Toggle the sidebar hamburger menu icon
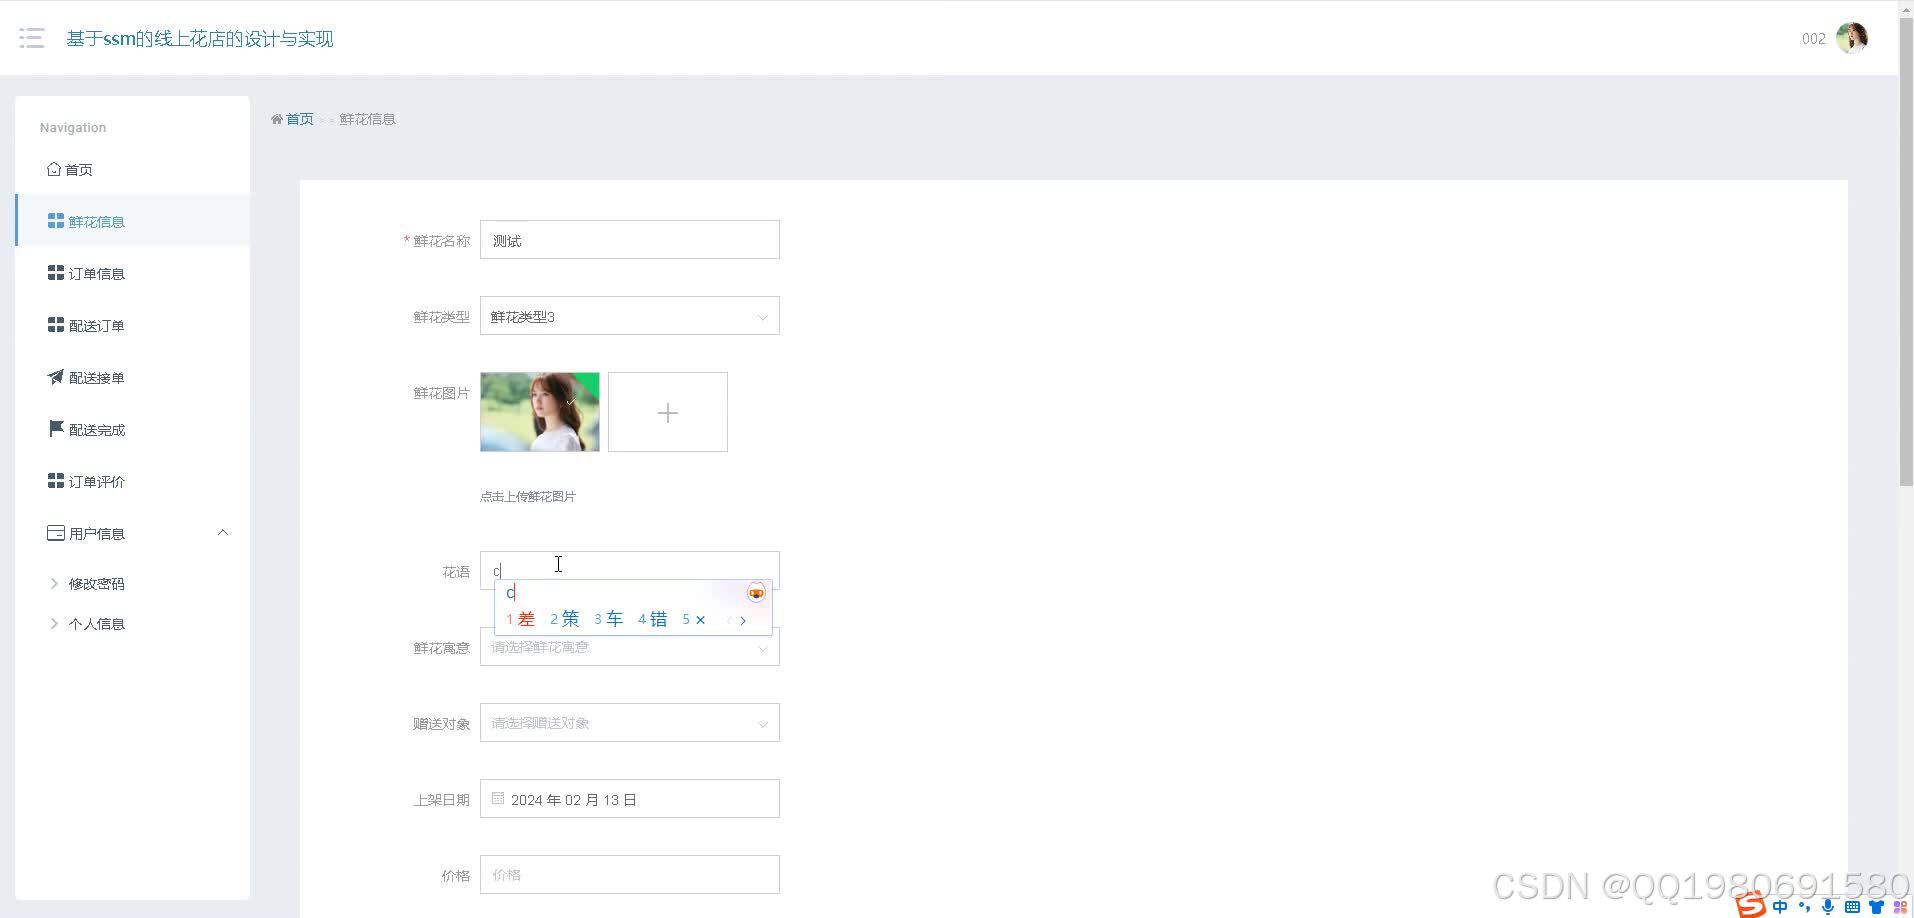This screenshot has width=1914, height=918. tap(32, 38)
